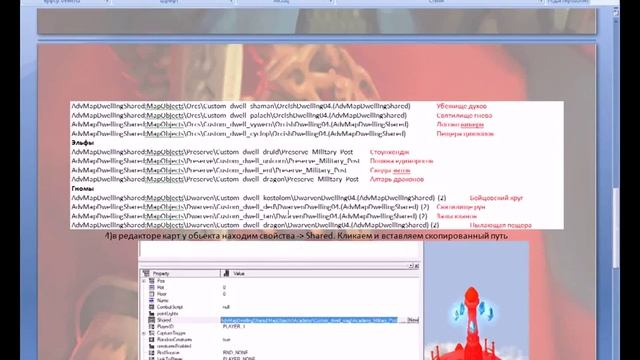
Task: Toggle the ruler button above the scrollbar
Action: coord(616,12)
